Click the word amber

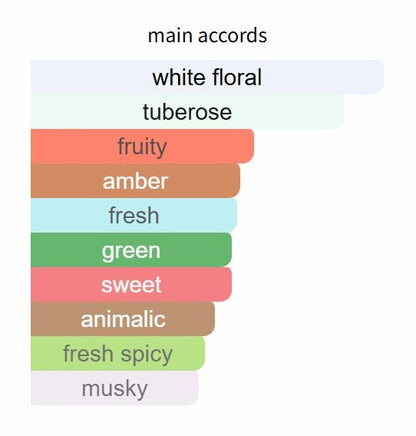tap(135, 181)
